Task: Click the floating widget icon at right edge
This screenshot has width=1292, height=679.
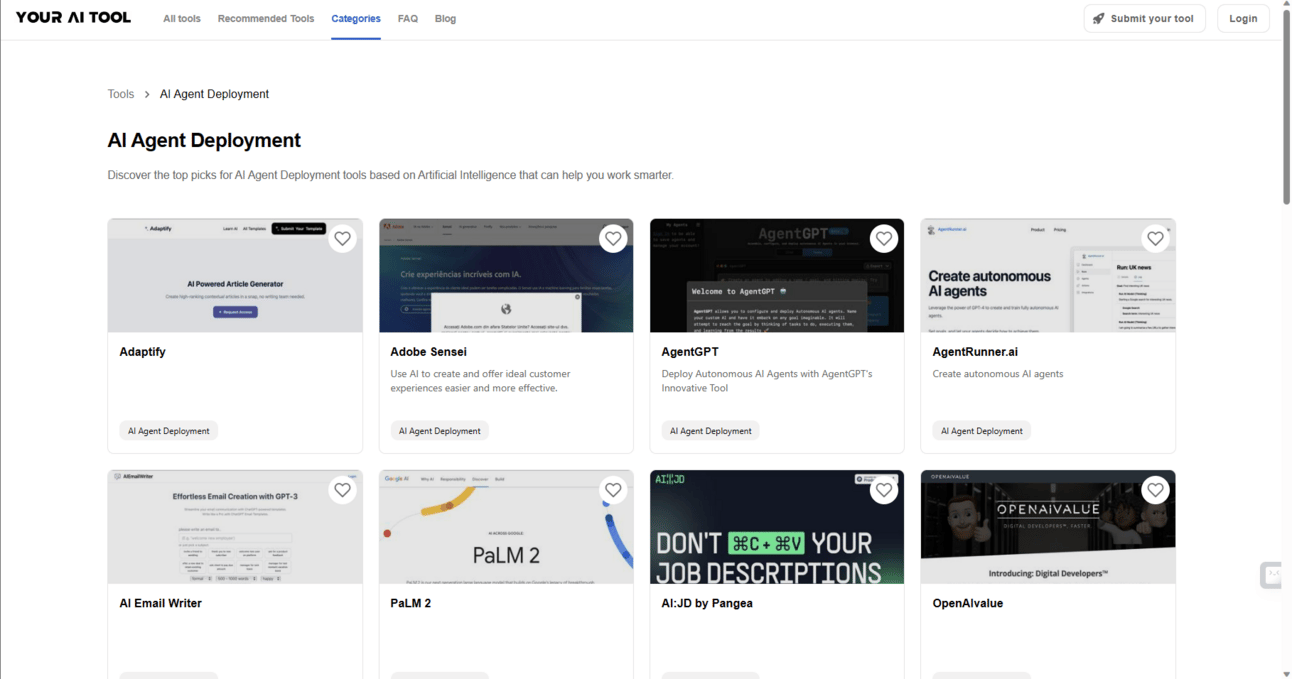Action: [1271, 575]
